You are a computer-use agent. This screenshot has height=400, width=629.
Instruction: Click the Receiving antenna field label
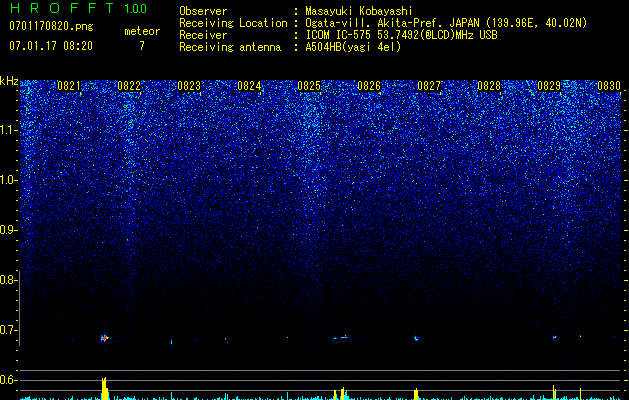click(x=230, y=47)
